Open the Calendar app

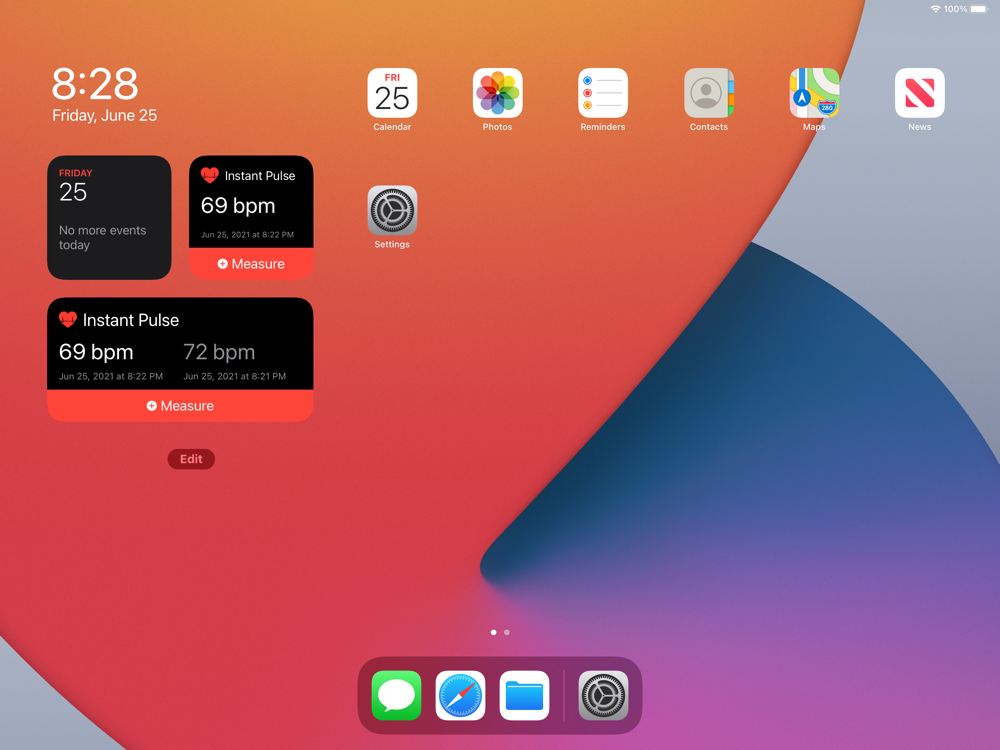click(392, 93)
